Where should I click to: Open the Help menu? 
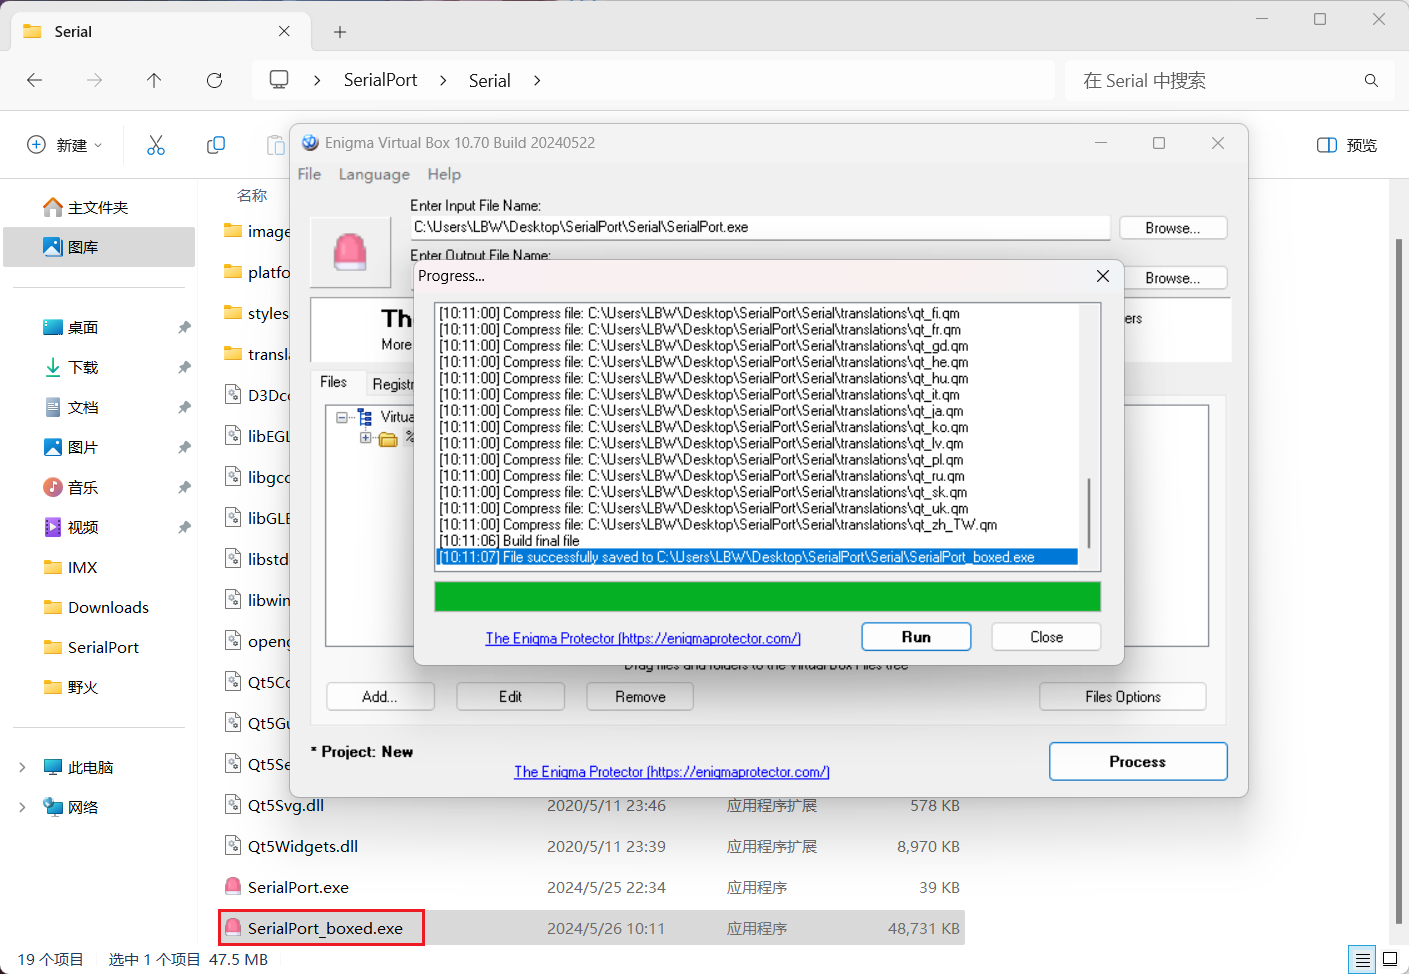pyautogui.click(x=444, y=174)
